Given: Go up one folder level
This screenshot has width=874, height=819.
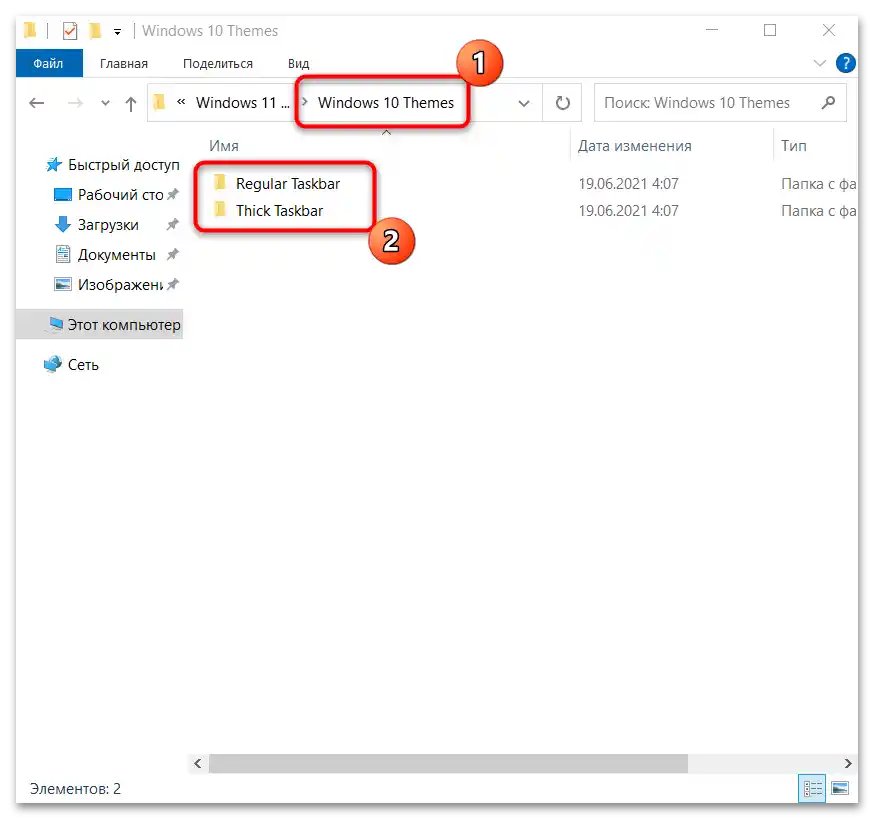Looking at the screenshot, I should click(130, 104).
